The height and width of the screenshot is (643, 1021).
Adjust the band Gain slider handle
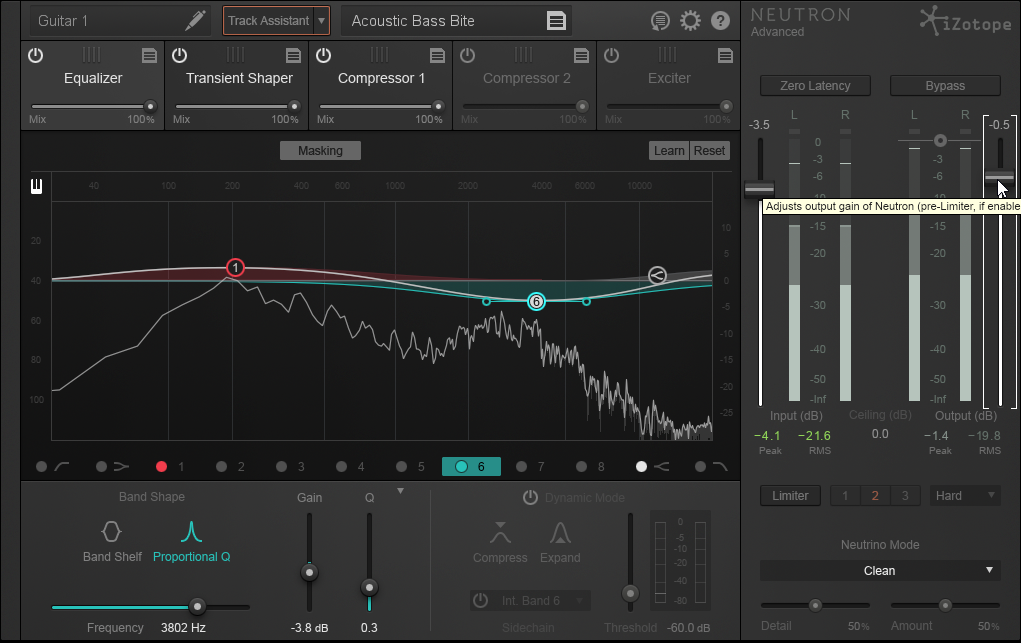(309, 573)
